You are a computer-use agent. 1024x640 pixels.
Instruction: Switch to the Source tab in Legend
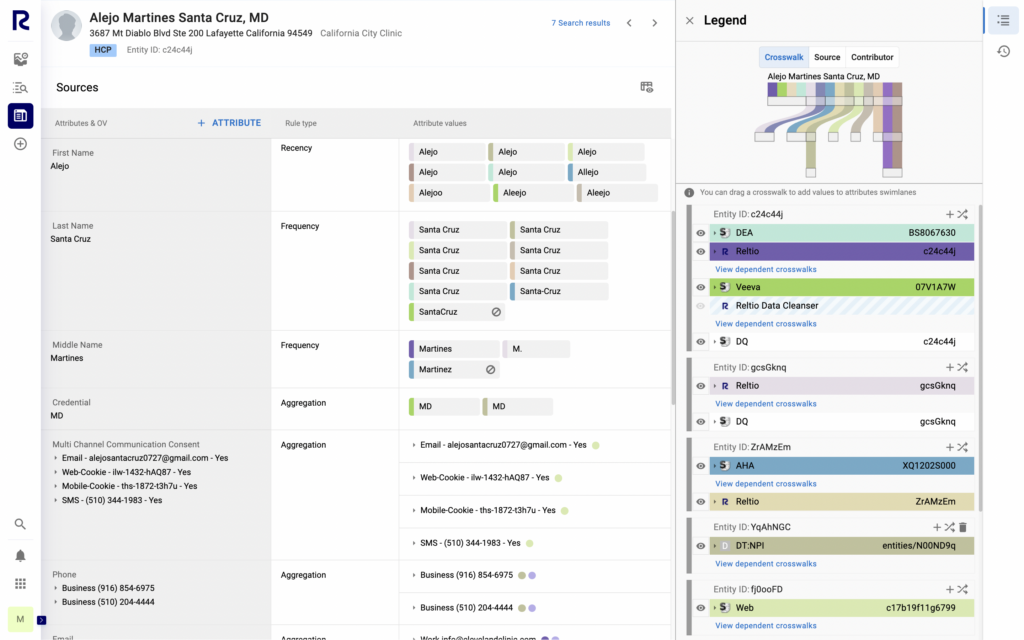point(827,57)
